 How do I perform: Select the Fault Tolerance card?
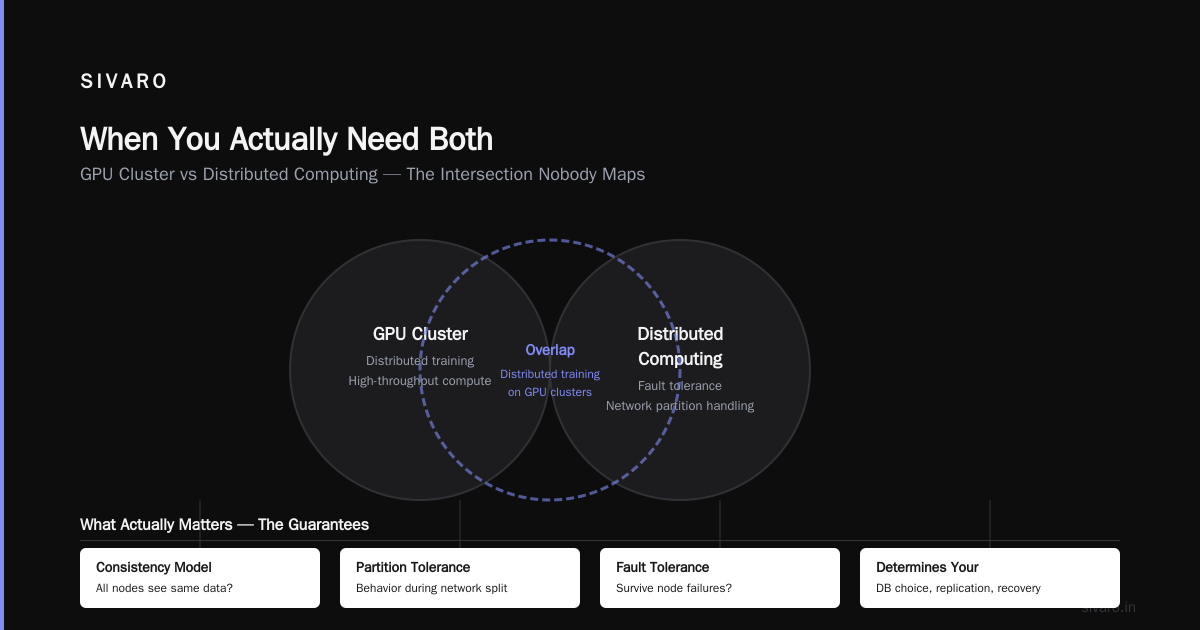(720, 578)
